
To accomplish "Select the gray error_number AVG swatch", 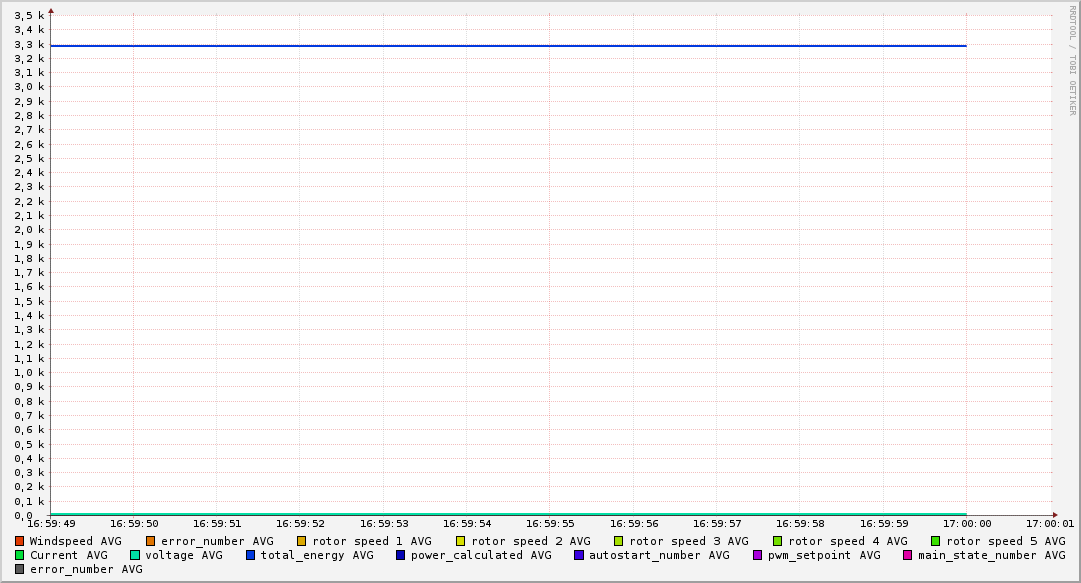I will pyautogui.click(x=20, y=569).
